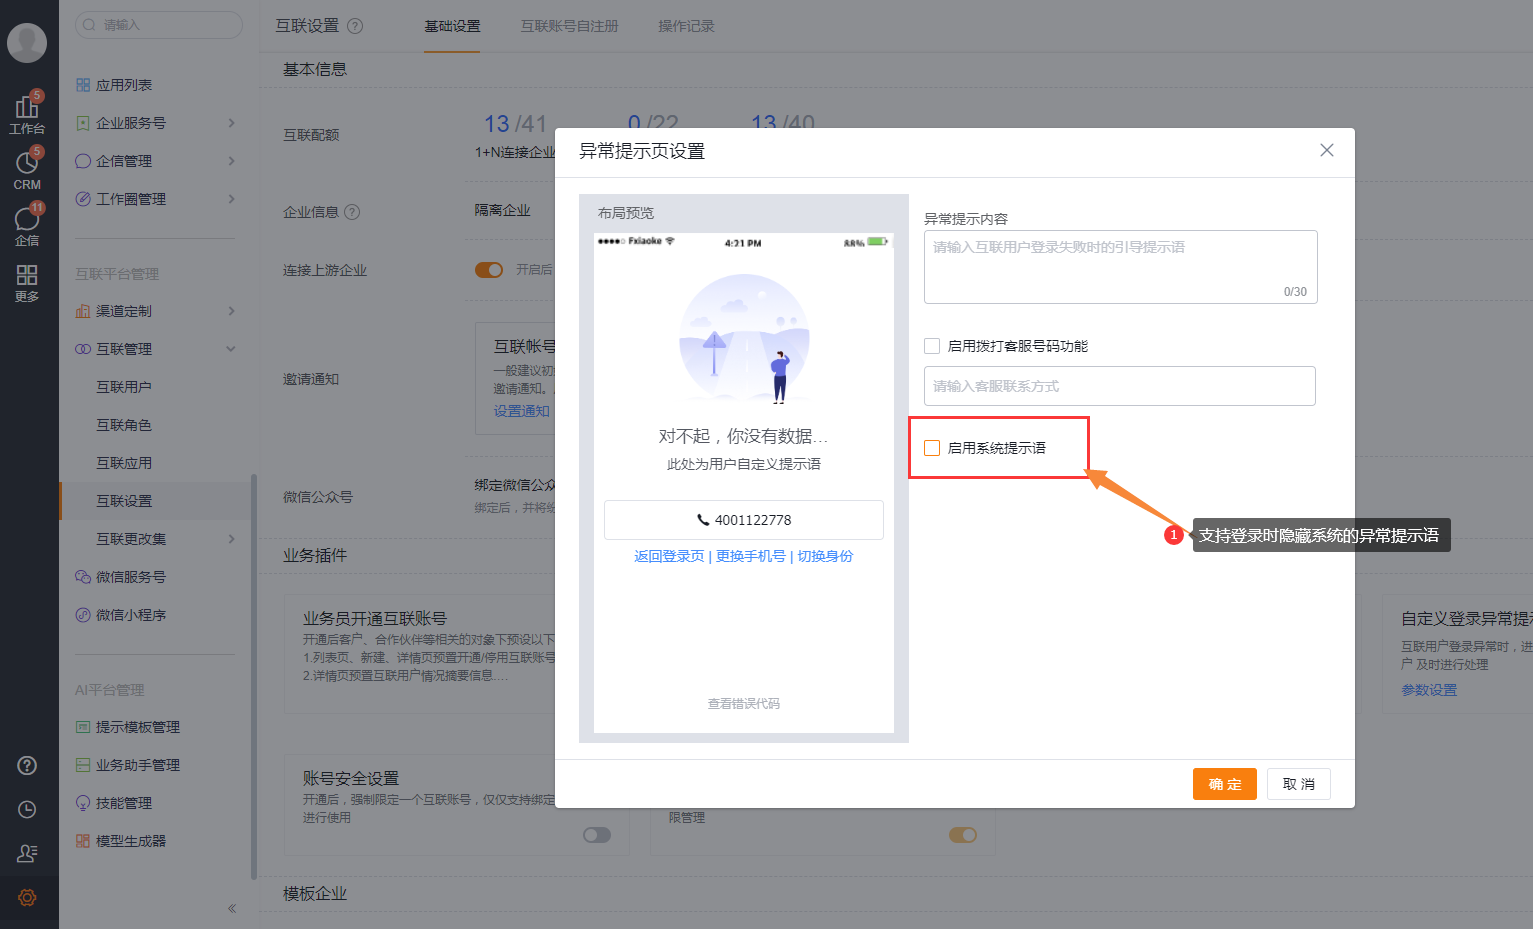Screen dimensions: 1533x929
Task: Collapse the 互联管理 section
Action: tap(122, 348)
